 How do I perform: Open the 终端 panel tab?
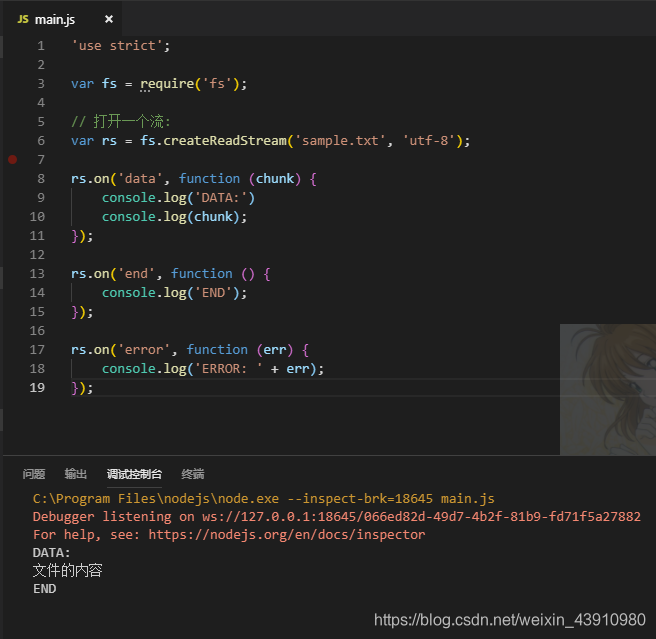coord(193,474)
